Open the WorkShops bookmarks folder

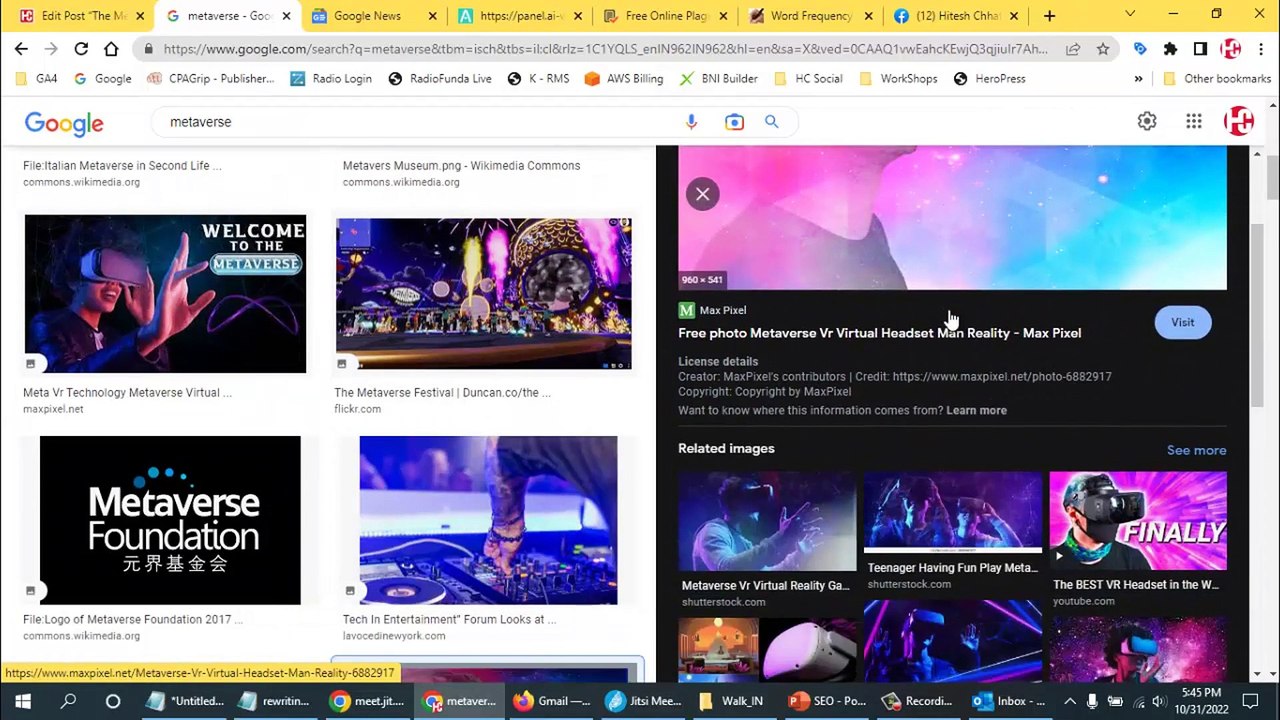tap(898, 79)
